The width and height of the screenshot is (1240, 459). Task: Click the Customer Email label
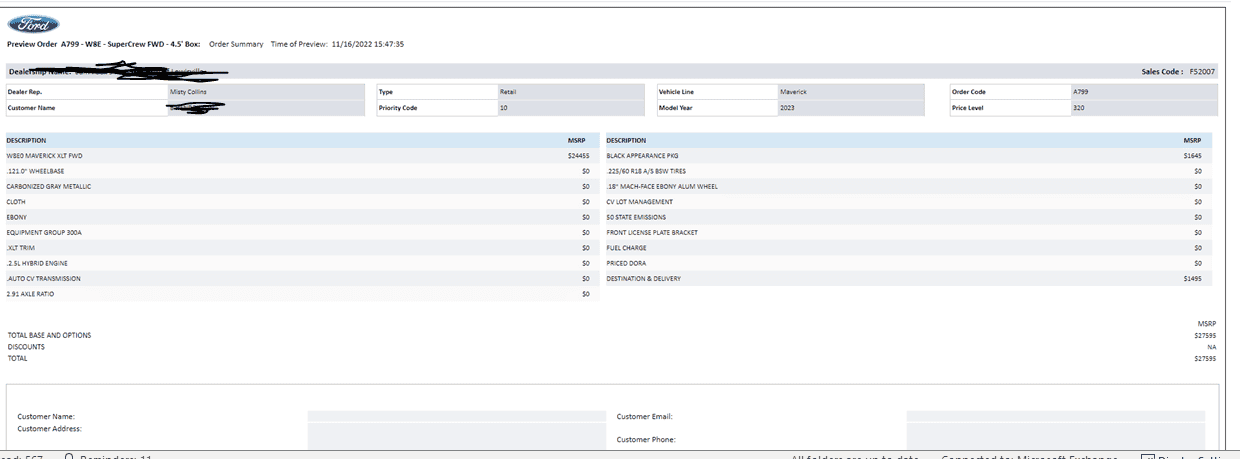pyautogui.click(x=644, y=416)
